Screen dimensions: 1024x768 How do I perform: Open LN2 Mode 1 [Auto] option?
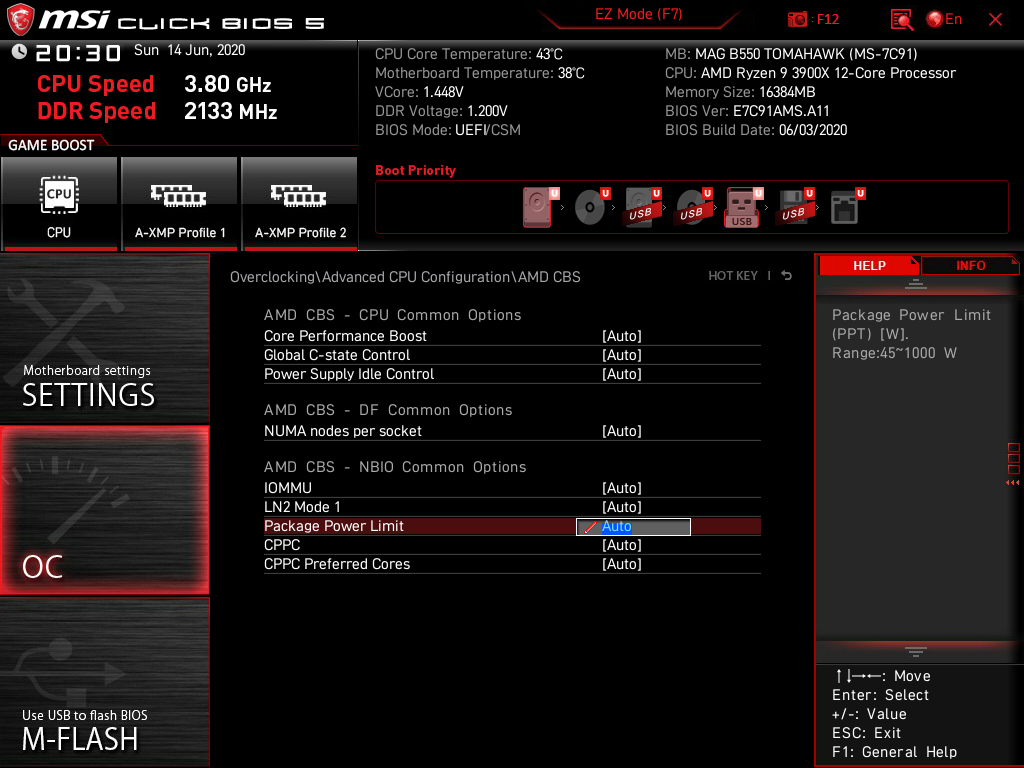pyautogui.click(x=622, y=507)
